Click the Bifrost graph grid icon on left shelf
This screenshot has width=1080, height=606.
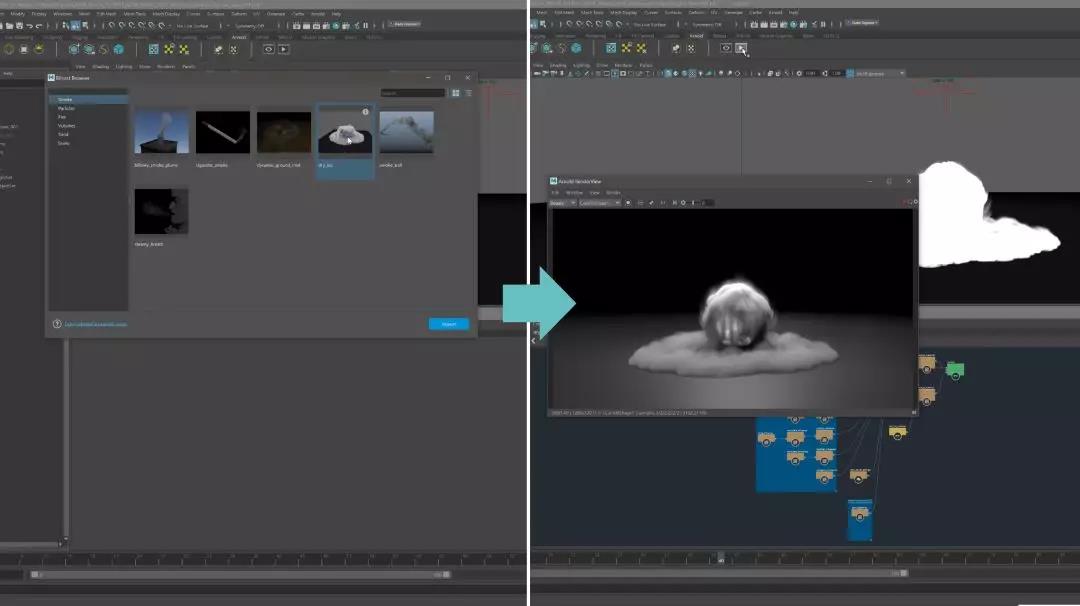154,48
